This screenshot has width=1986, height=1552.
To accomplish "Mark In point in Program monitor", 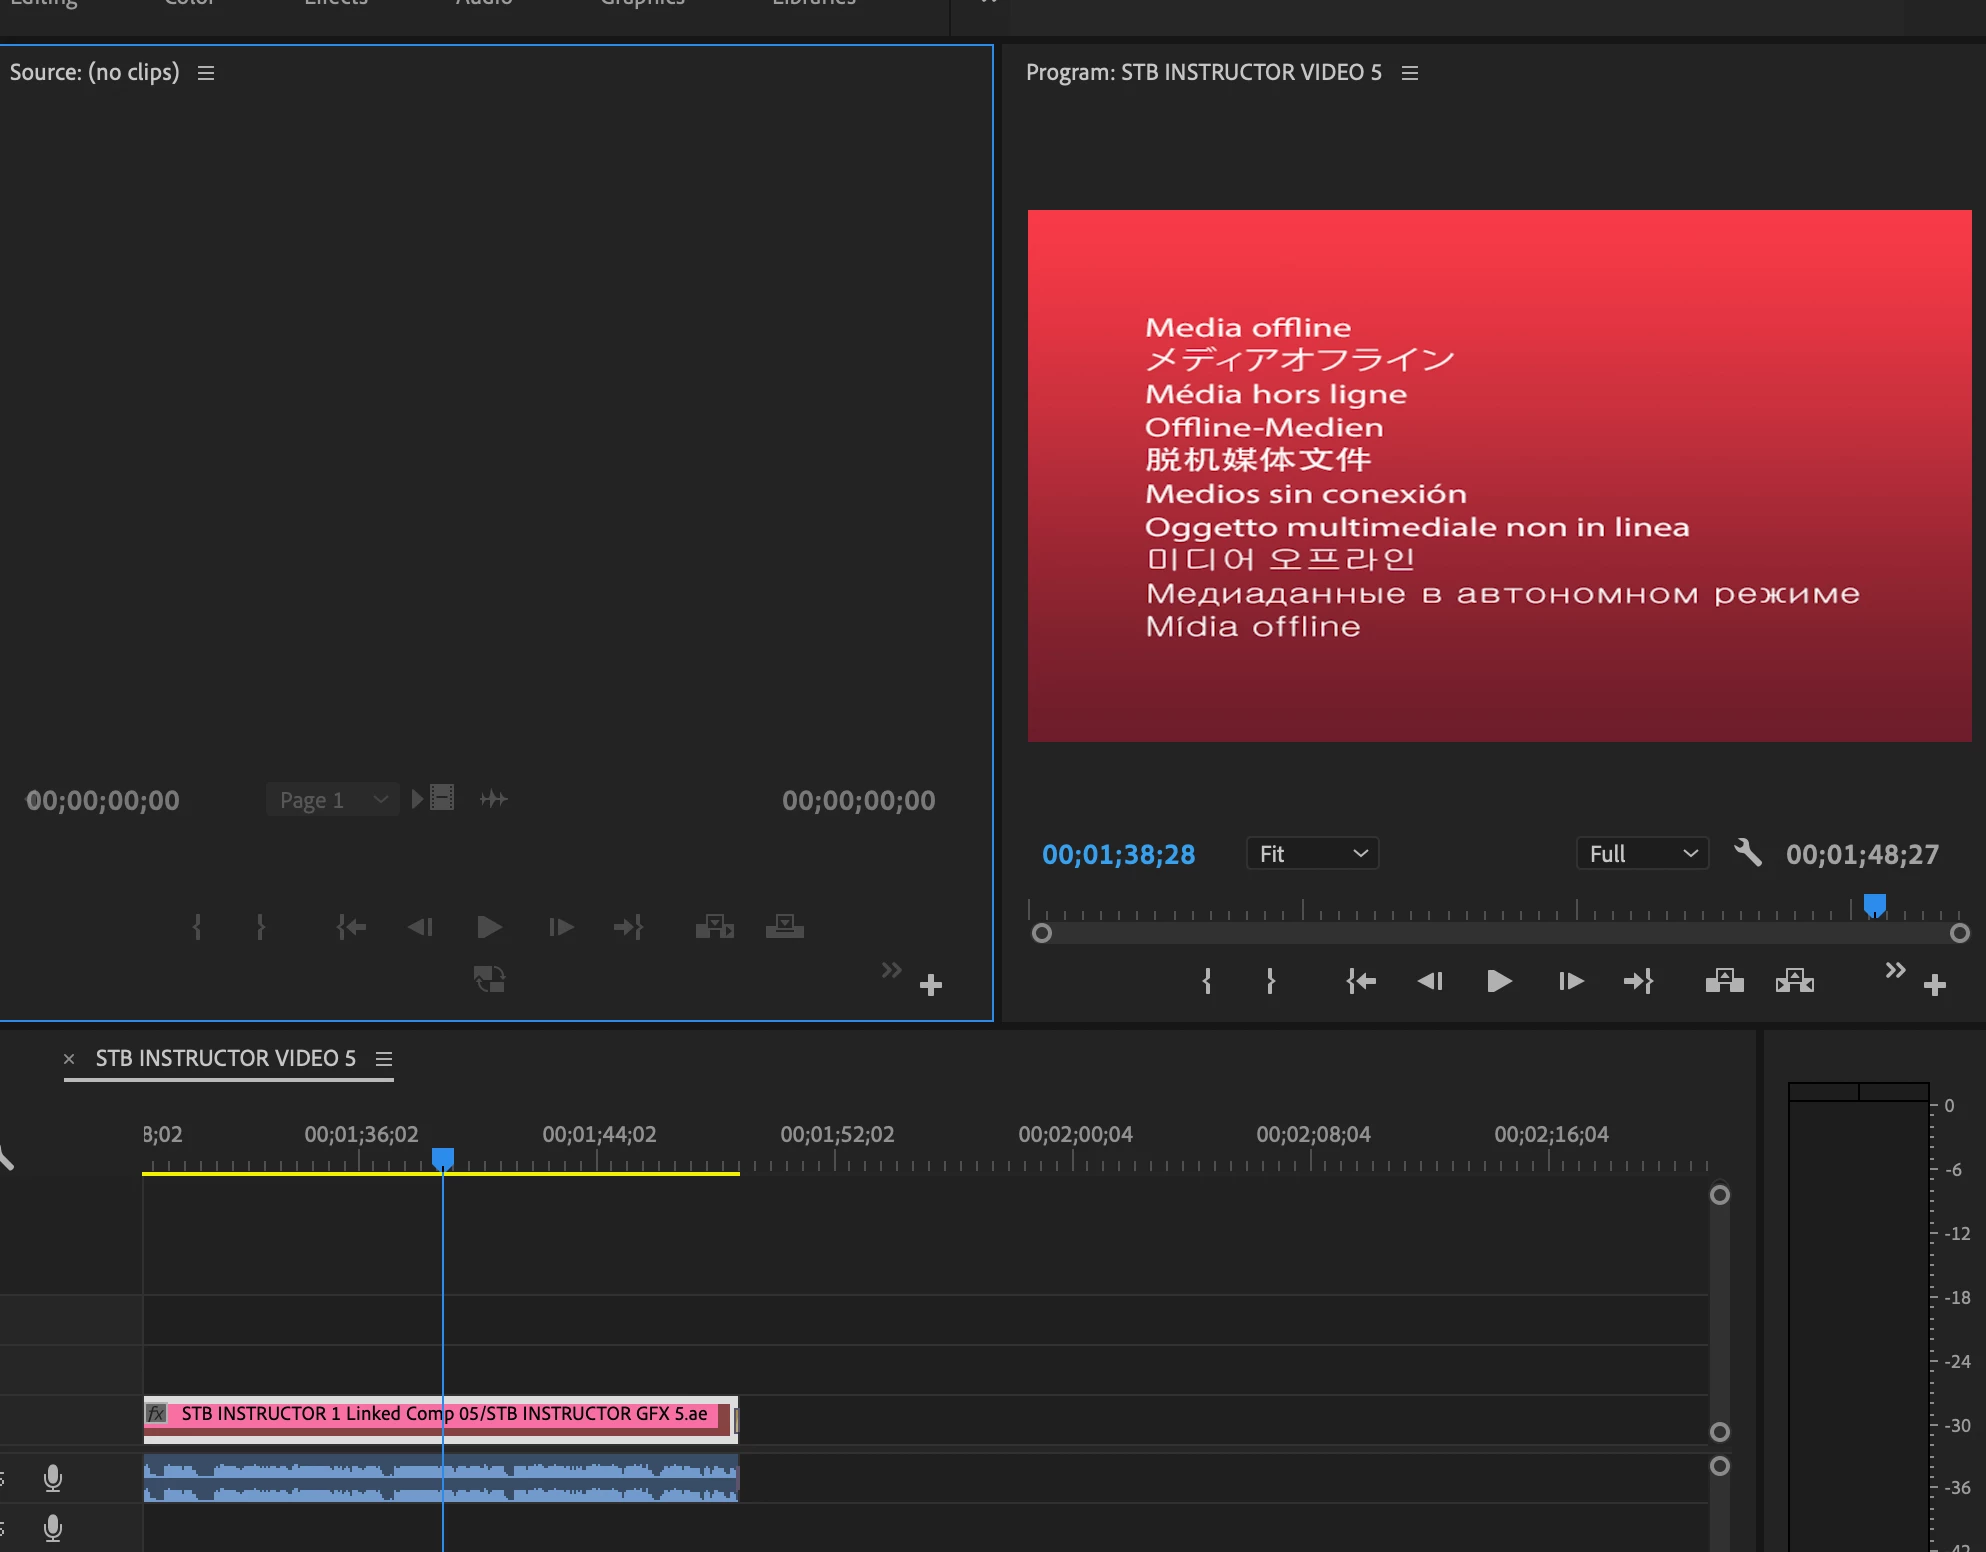I will 1207,981.
